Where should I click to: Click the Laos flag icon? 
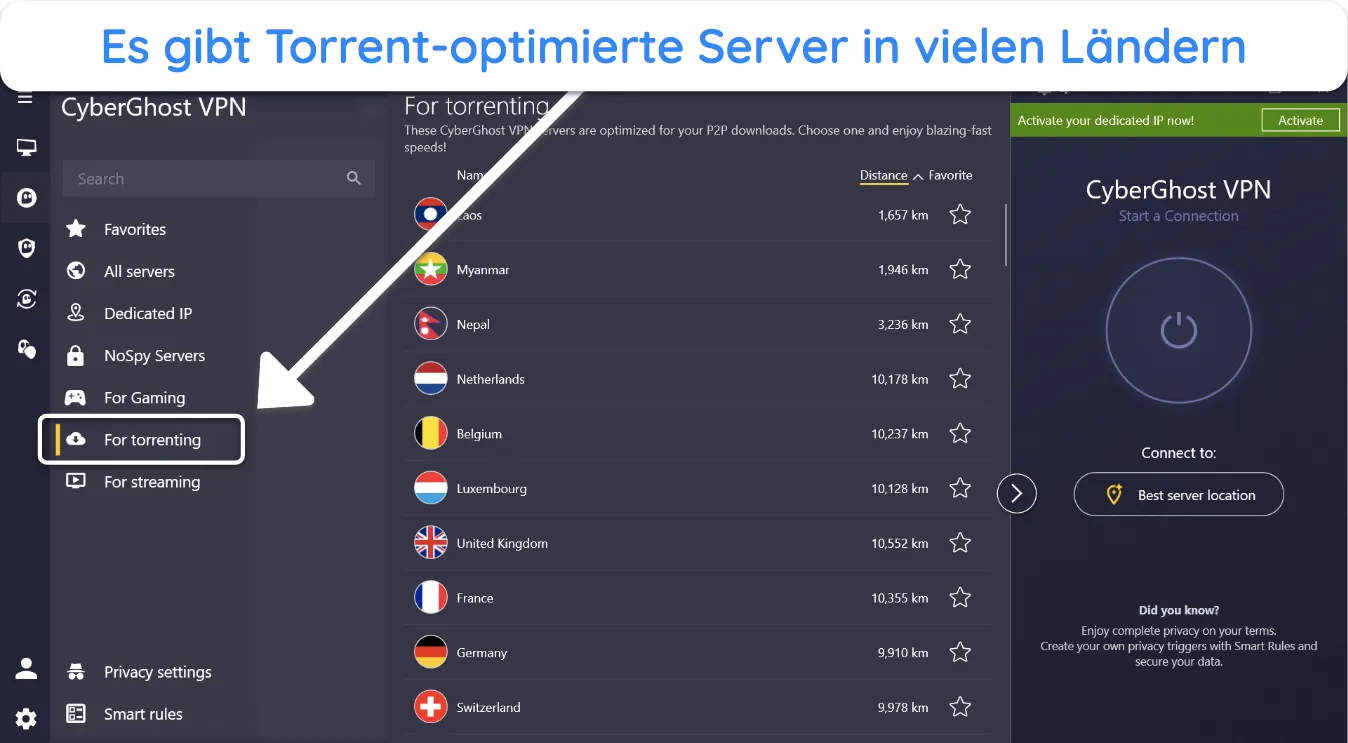point(430,215)
